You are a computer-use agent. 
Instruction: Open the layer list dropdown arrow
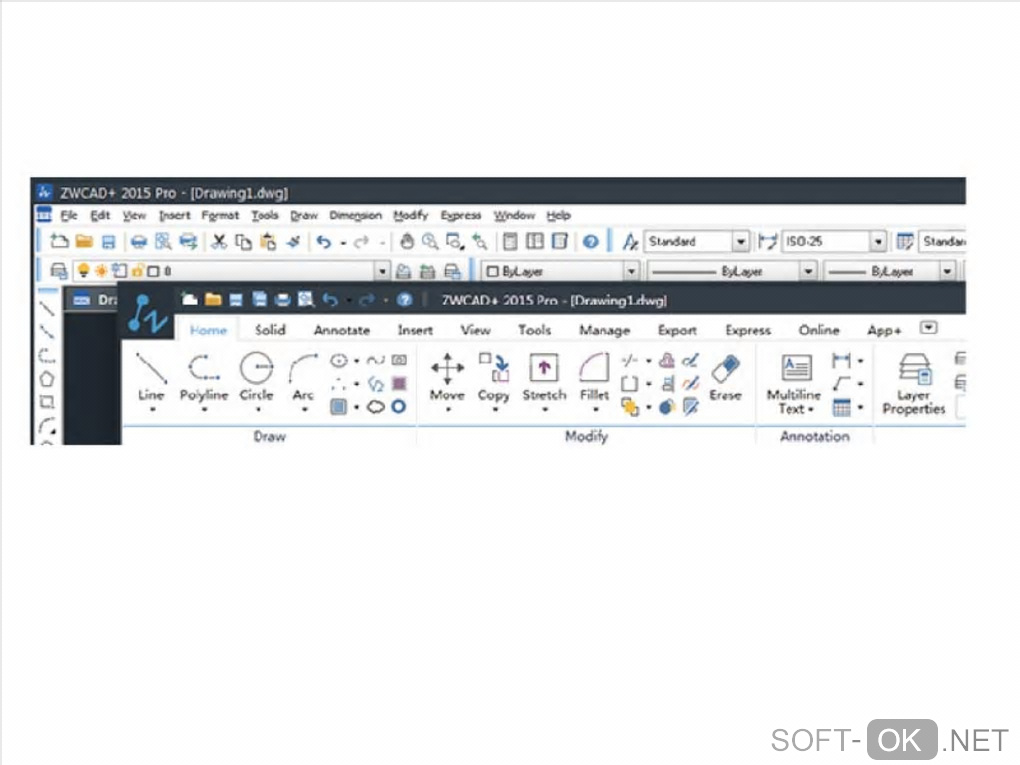pos(382,271)
